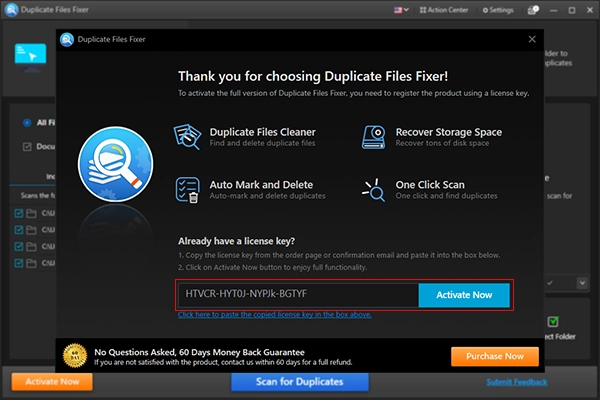Open the Action Center

point(444,10)
